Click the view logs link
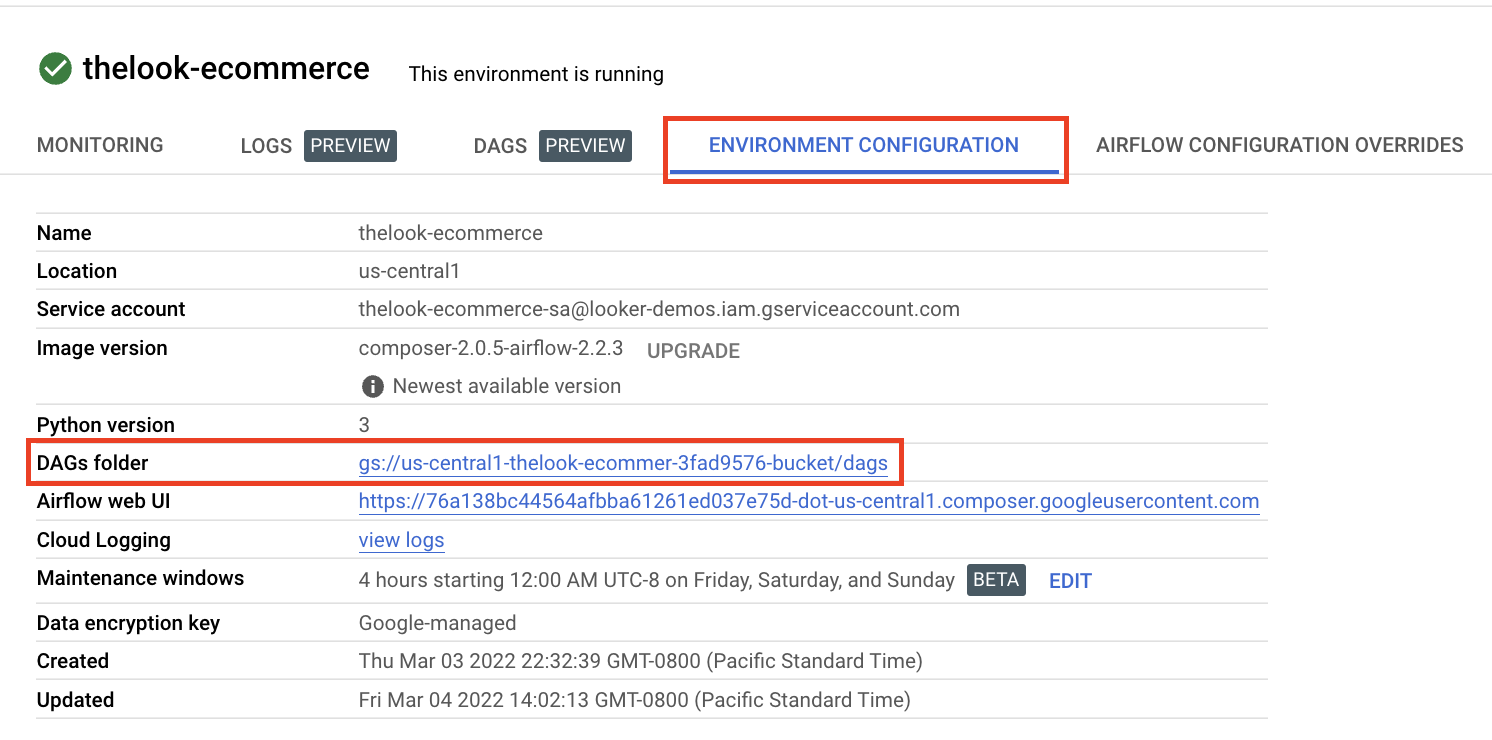 click(x=401, y=540)
